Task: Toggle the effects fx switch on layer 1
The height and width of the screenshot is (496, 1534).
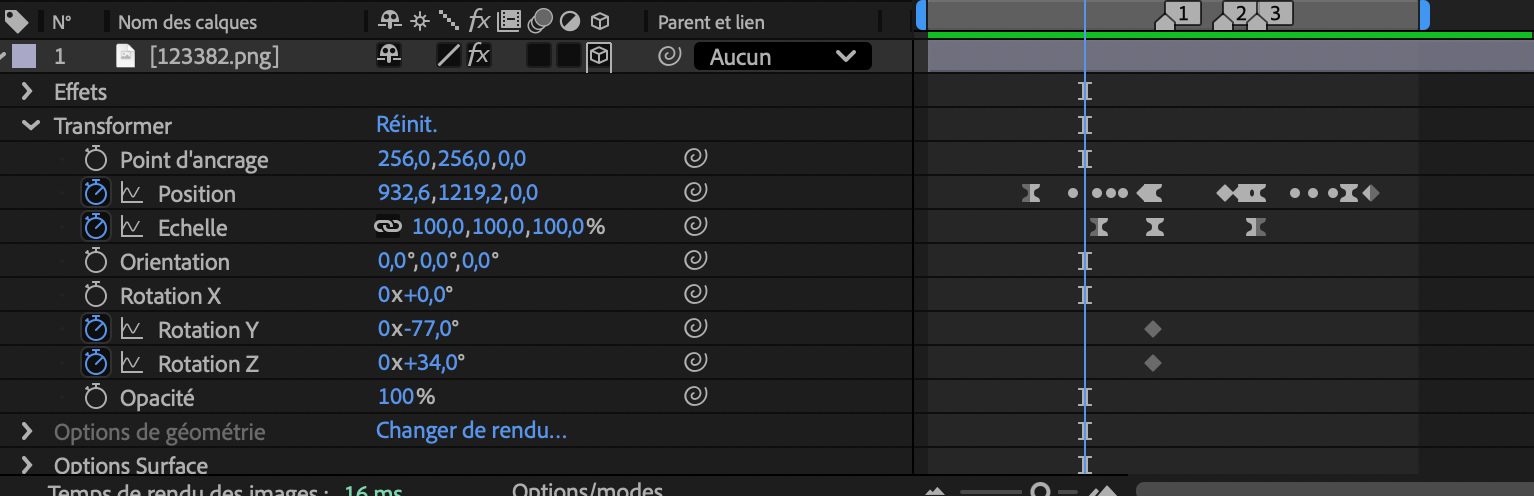Action: [478, 57]
